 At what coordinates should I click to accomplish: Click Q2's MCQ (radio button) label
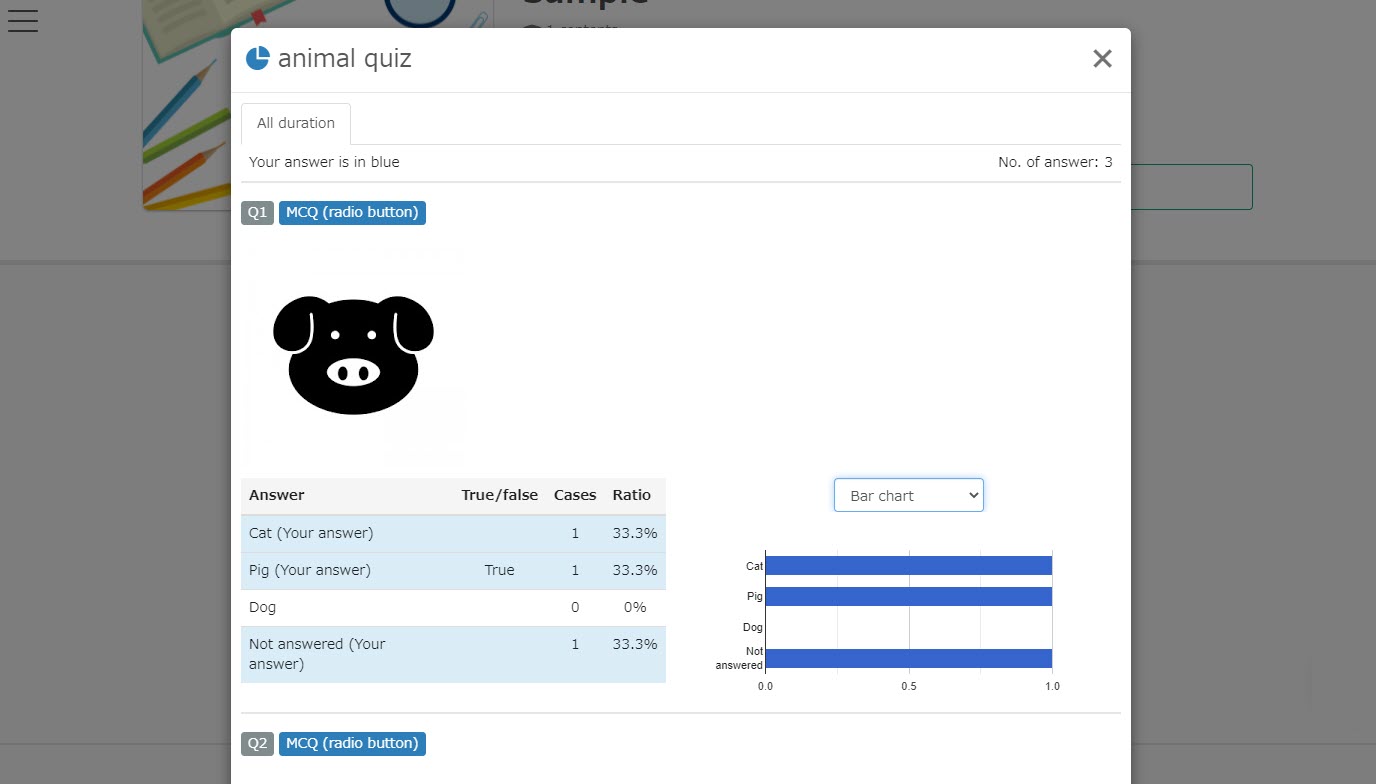[352, 743]
